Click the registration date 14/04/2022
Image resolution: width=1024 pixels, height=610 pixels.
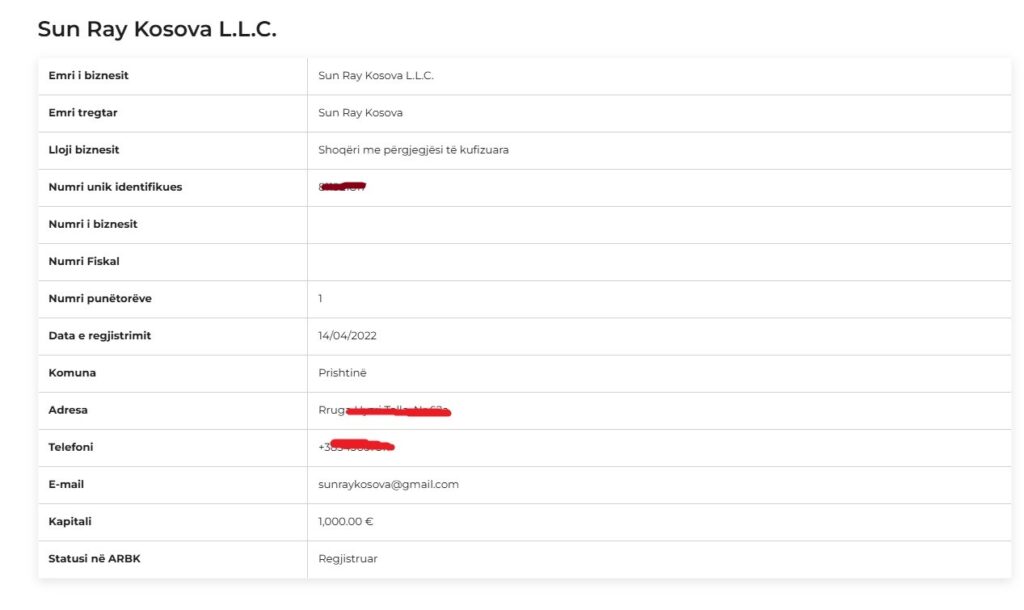(x=347, y=336)
